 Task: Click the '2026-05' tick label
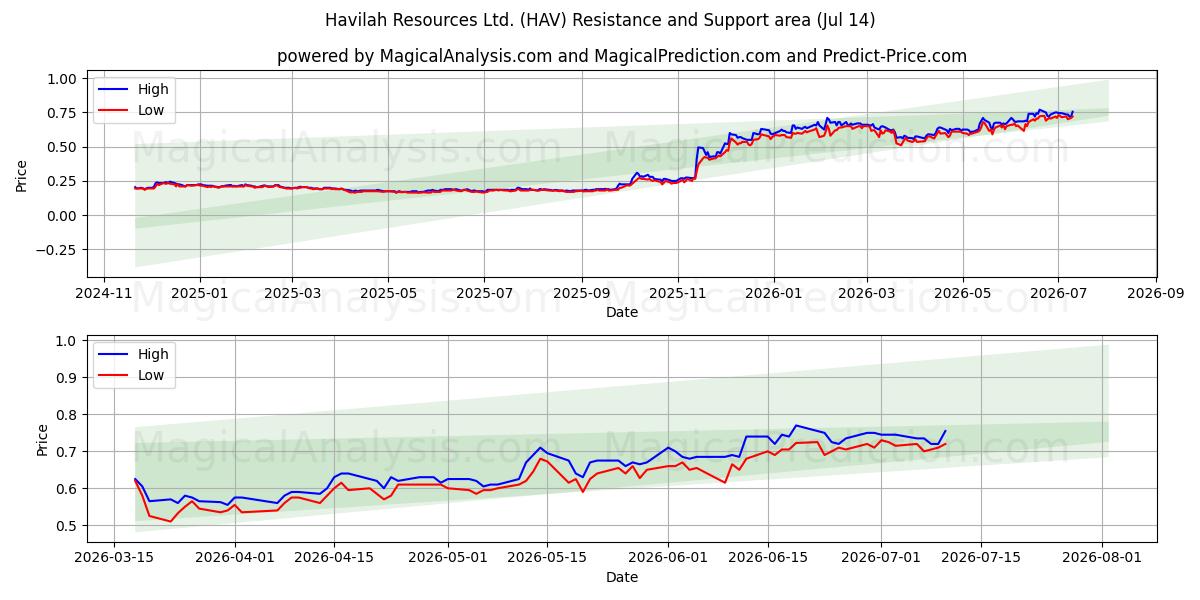(962, 293)
